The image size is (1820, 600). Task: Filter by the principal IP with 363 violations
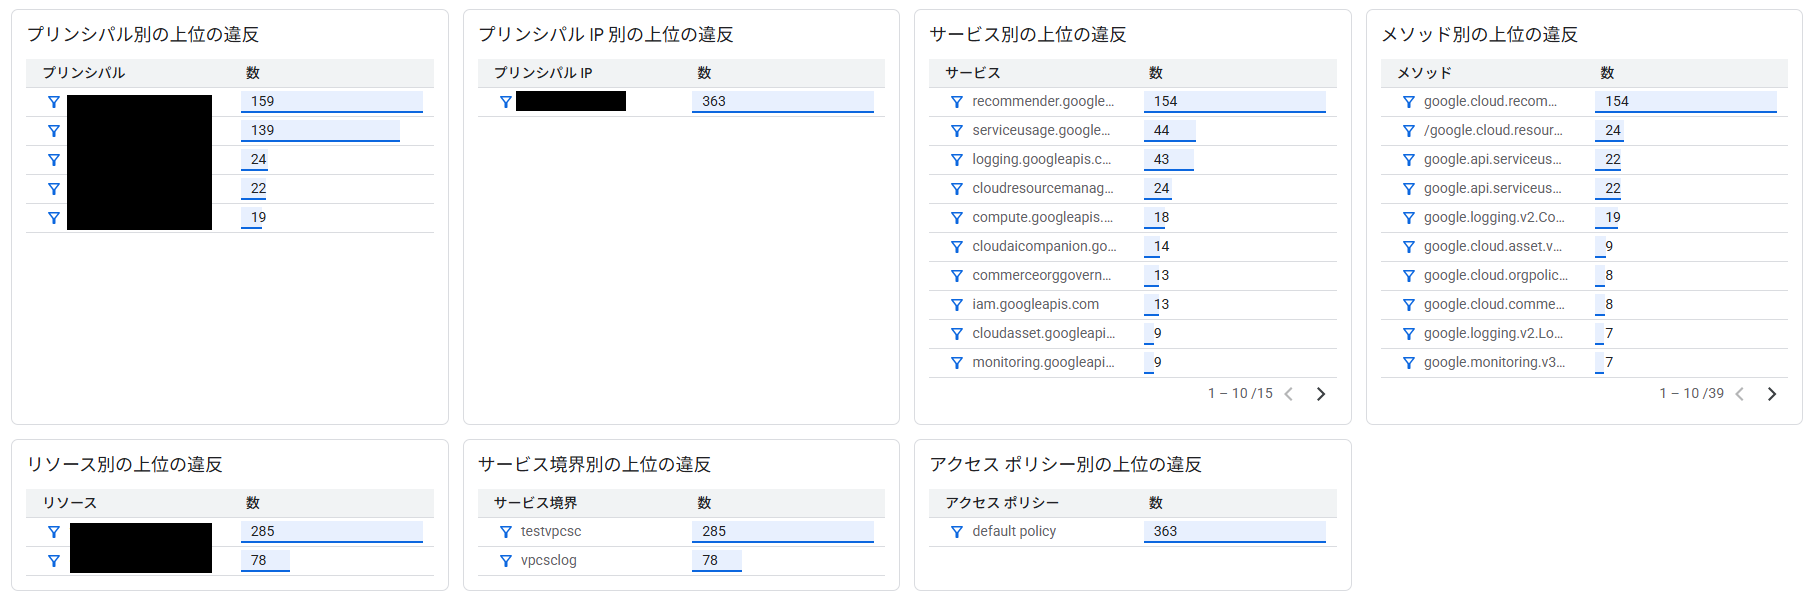click(506, 102)
